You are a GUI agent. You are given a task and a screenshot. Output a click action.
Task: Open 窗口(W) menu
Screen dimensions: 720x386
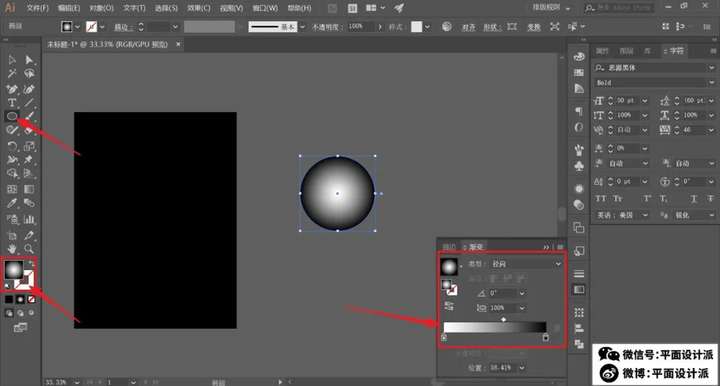pos(265,8)
